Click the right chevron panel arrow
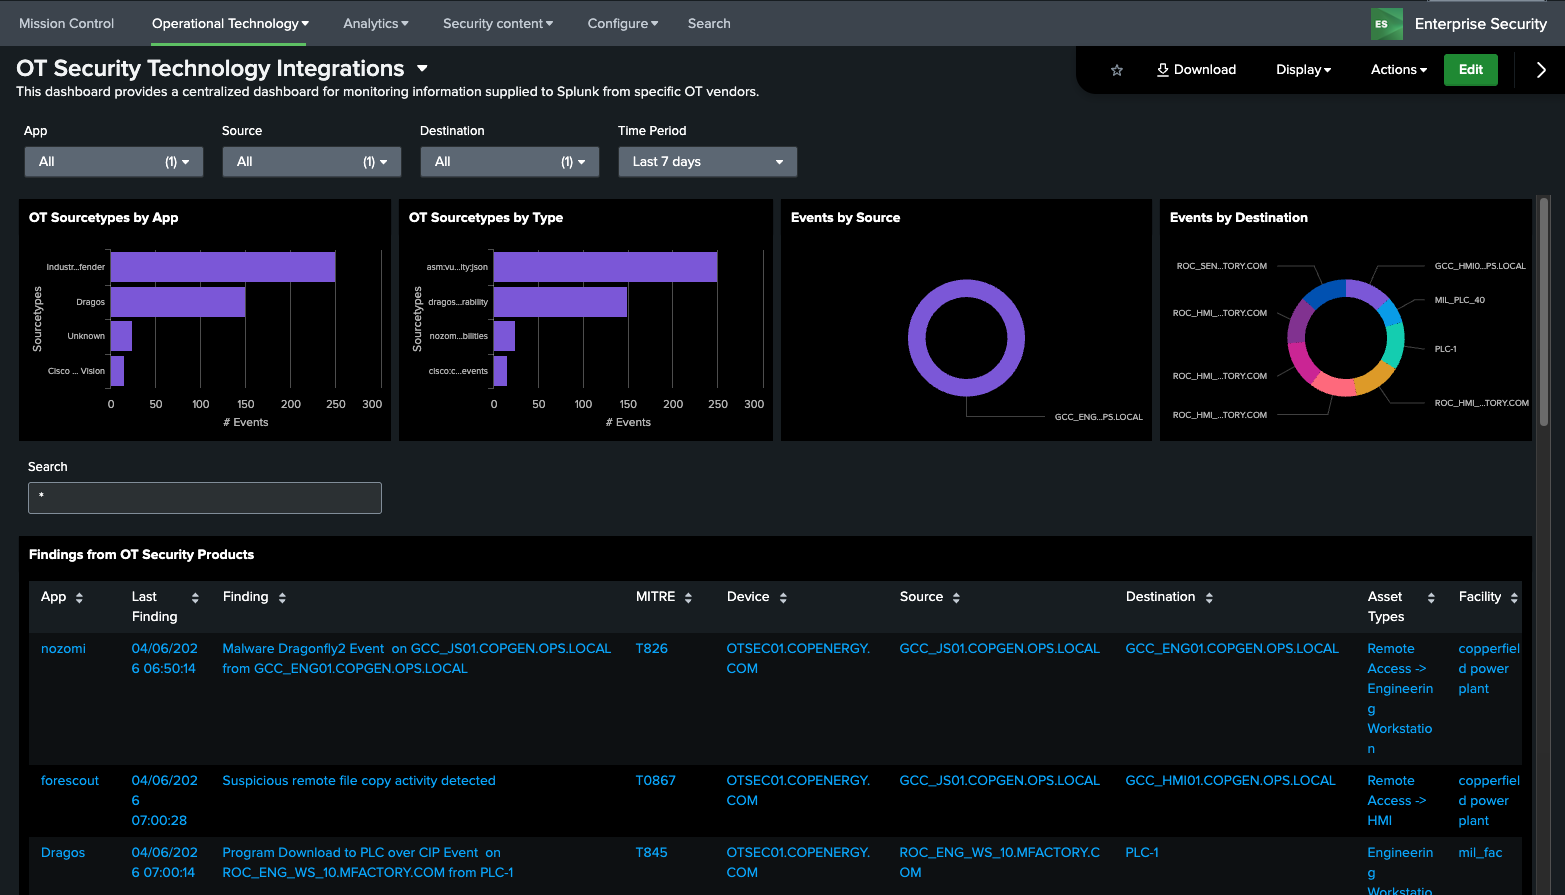Viewport: 1565px width, 895px height. click(1540, 70)
